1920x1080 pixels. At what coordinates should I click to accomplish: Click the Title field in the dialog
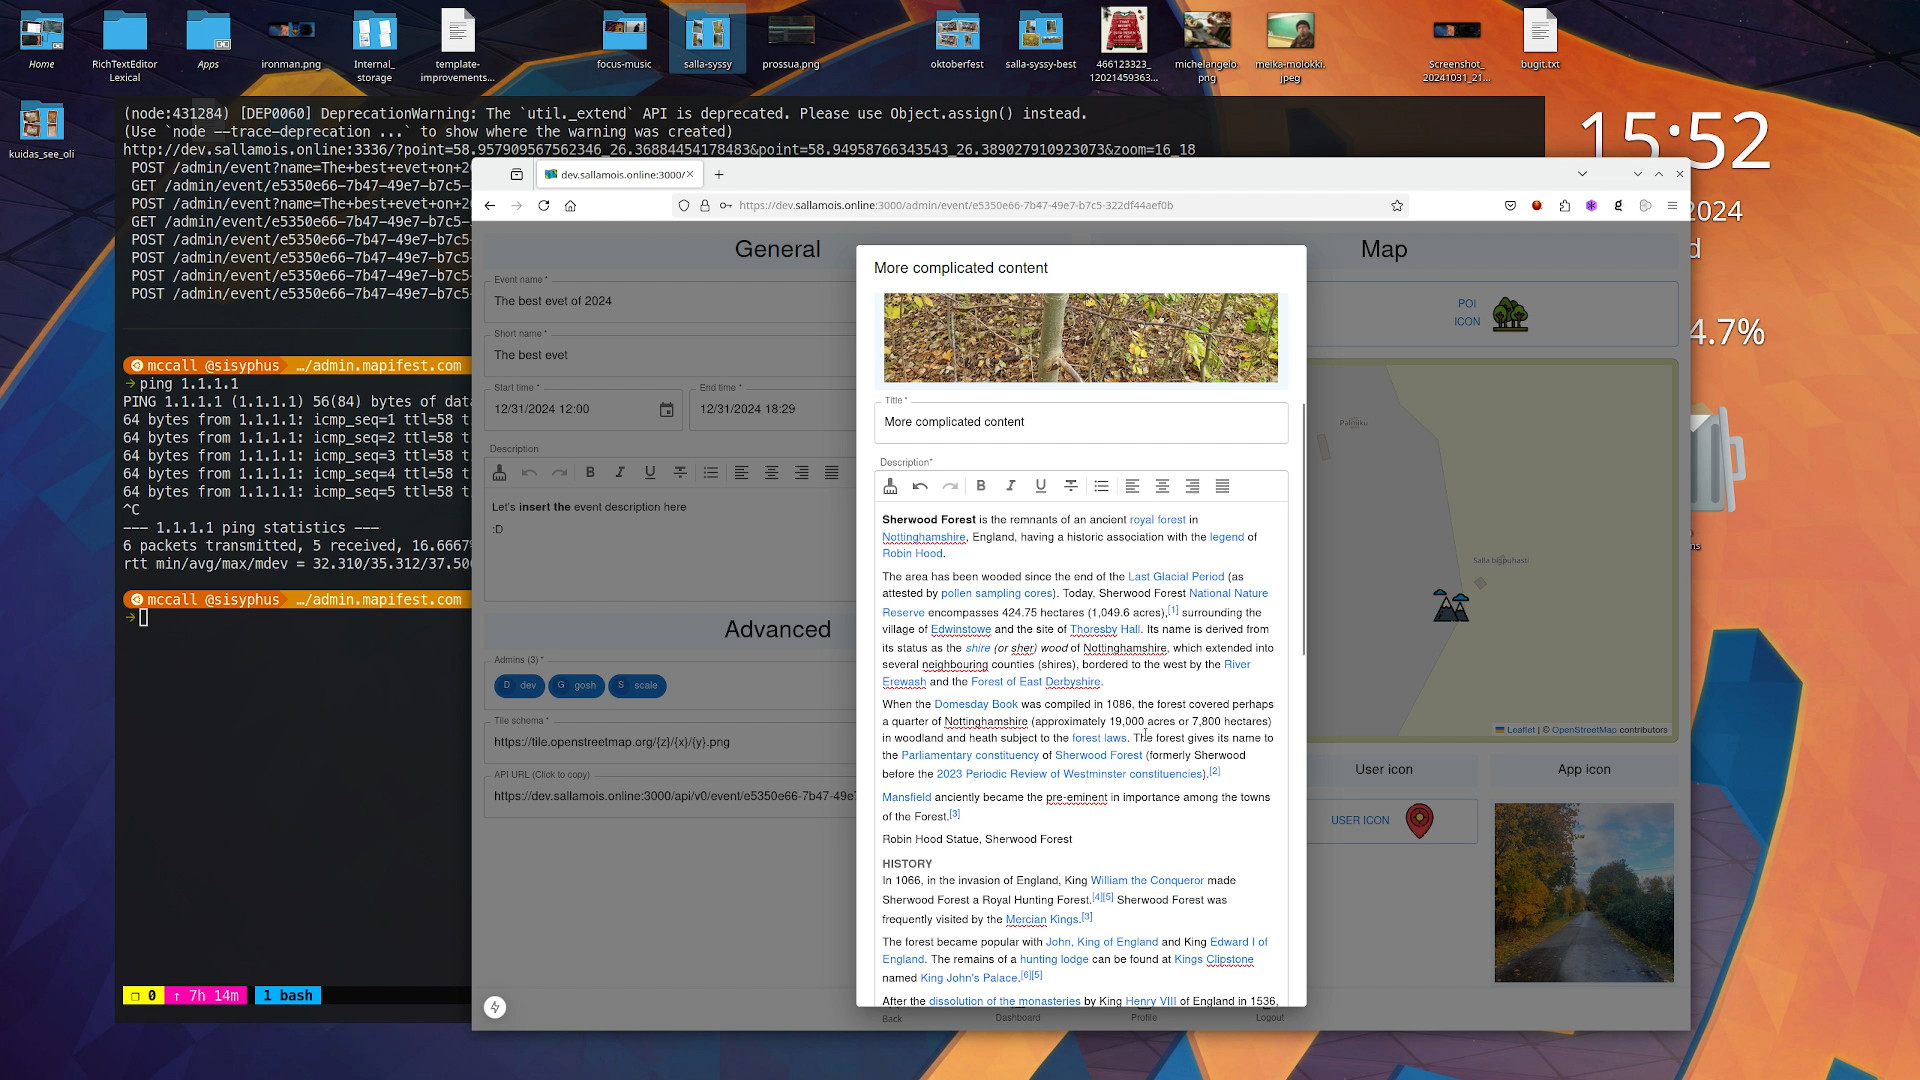coord(1080,422)
